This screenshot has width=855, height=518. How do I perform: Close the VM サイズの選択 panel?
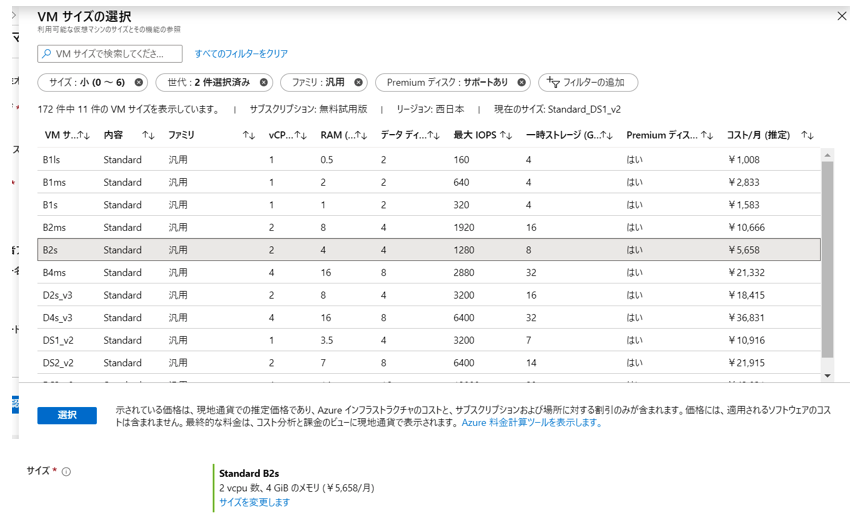pyautogui.click(x=841, y=16)
